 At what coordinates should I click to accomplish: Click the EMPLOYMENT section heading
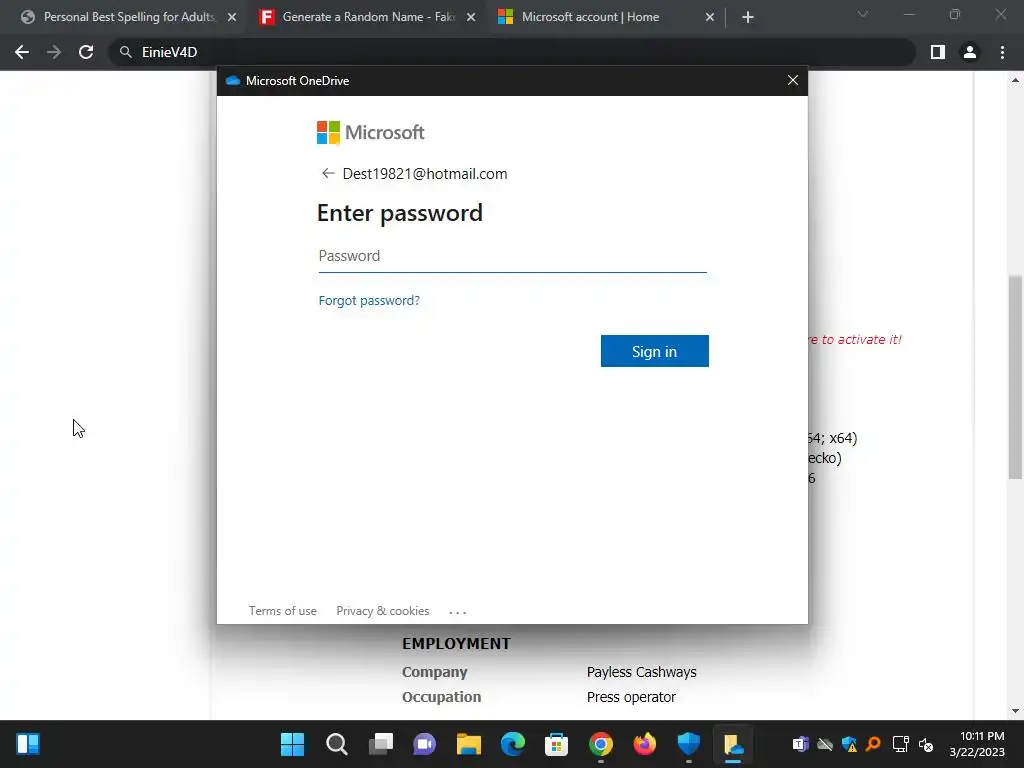[456, 643]
